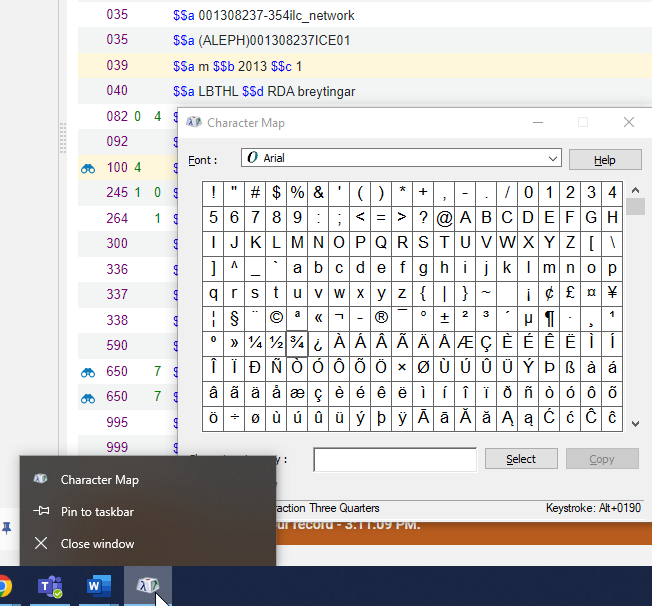Click the Help button
652x606 pixels.
click(605, 160)
